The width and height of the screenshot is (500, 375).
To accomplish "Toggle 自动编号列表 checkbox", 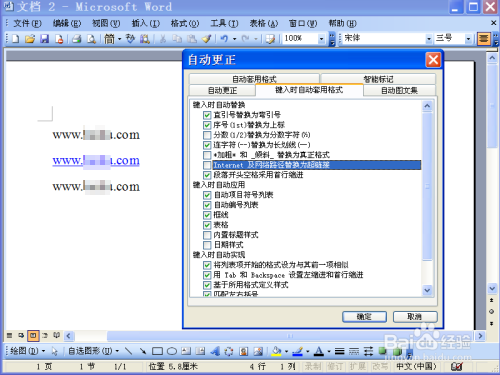I will click(x=207, y=205).
